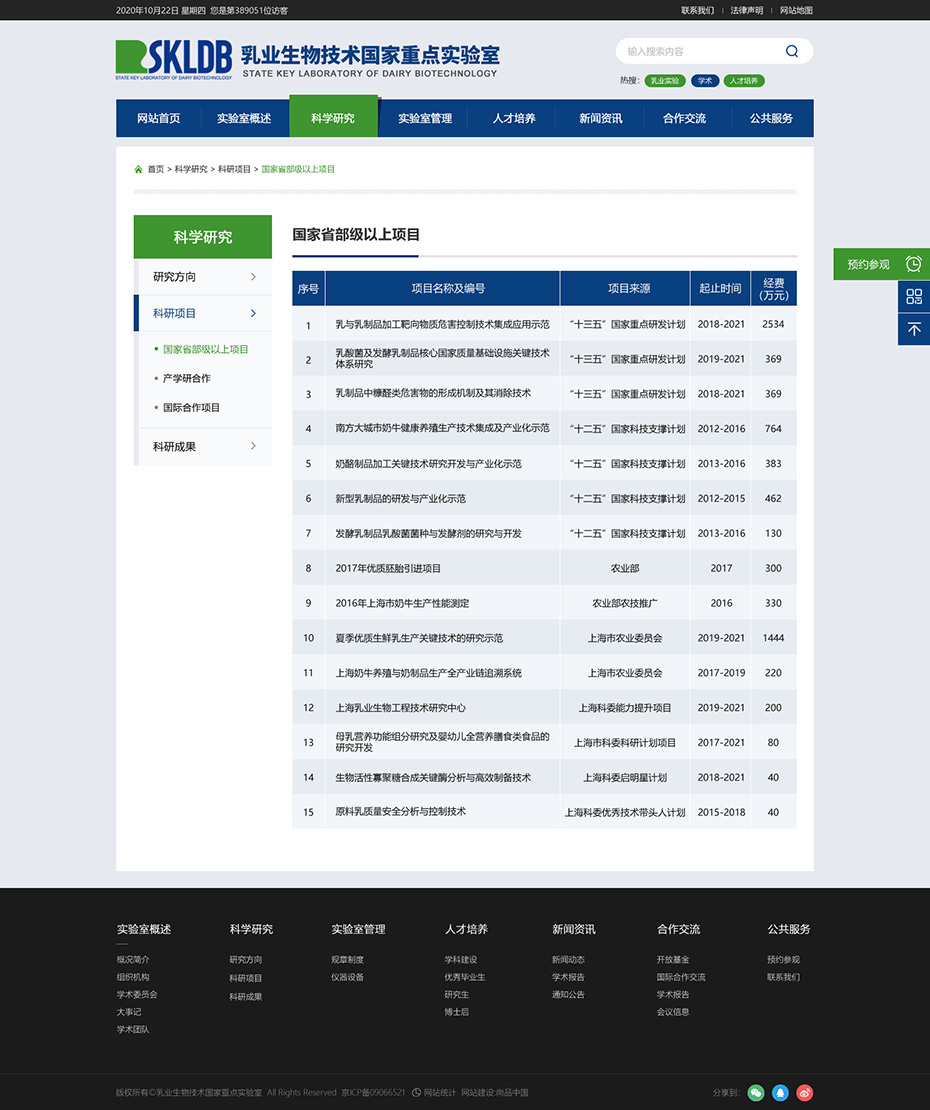This screenshot has width=930, height=1110.
Task: Share via the WeChat icon
Action: (x=756, y=1093)
